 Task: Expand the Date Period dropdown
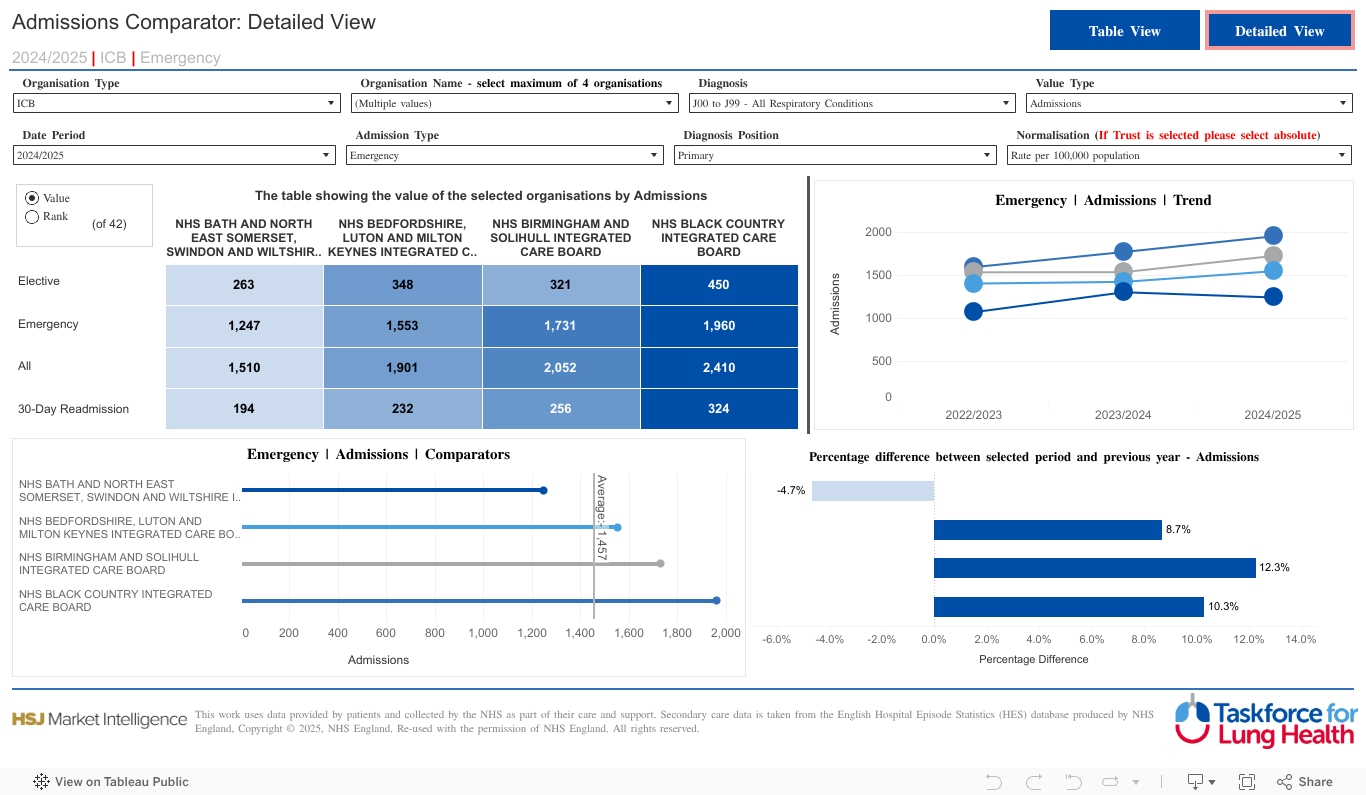[x=174, y=155]
